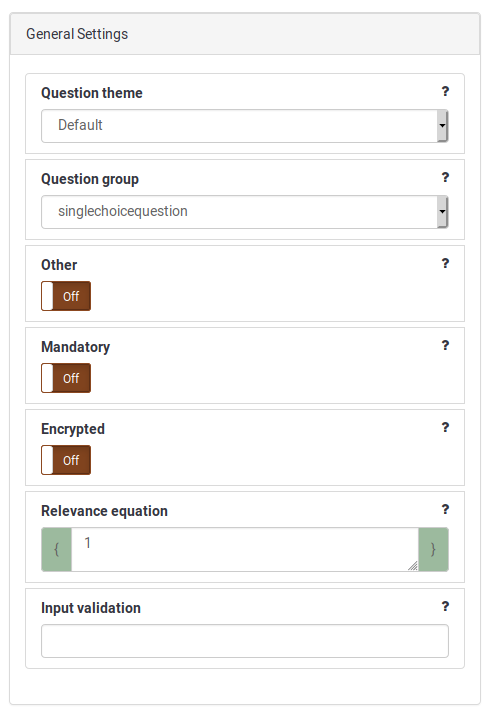
Task: Open help for Relevance equation
Action: tap(445, 510)
